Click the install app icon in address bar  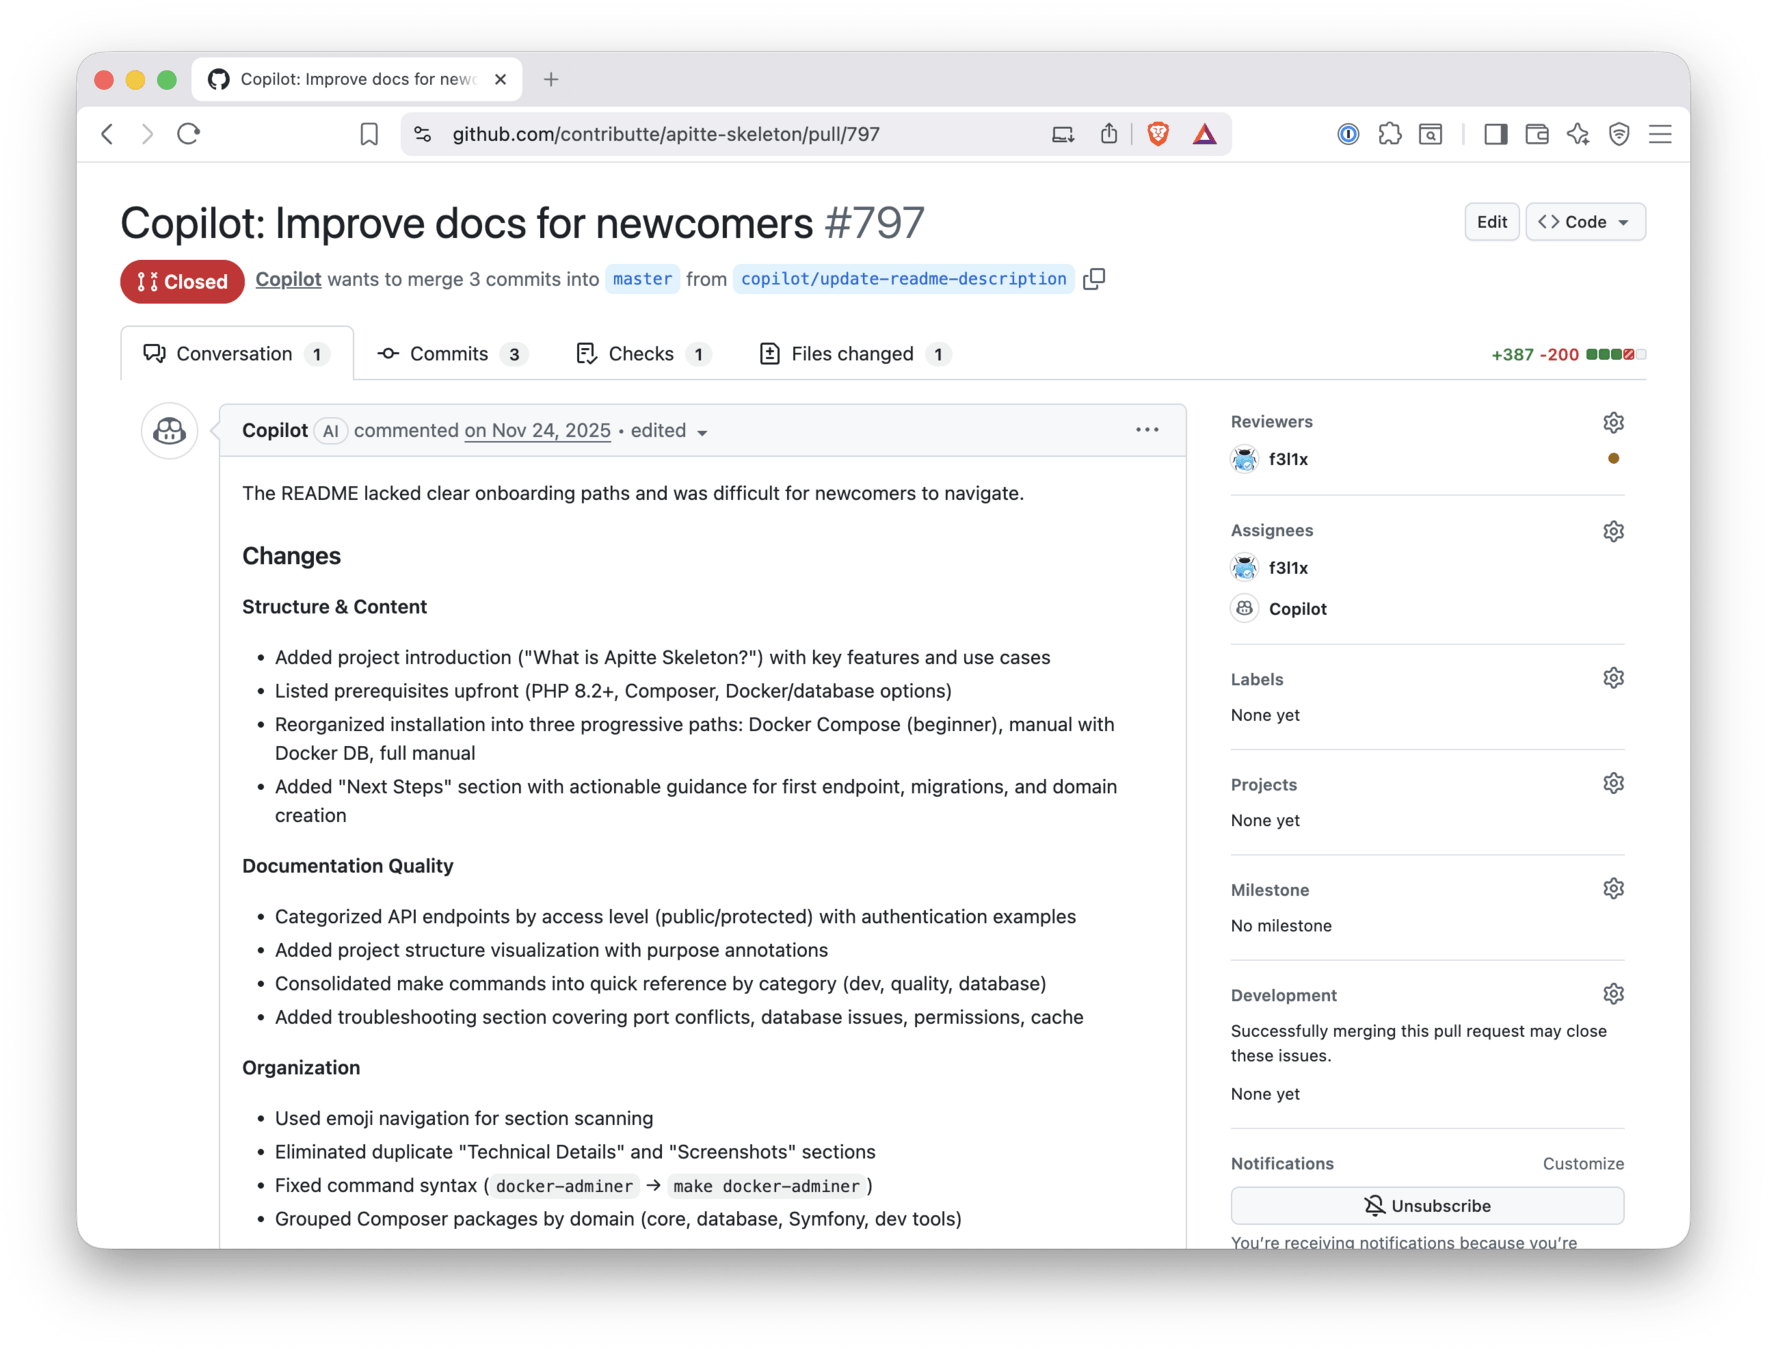pyautogui.click(x=1063, y=134)
